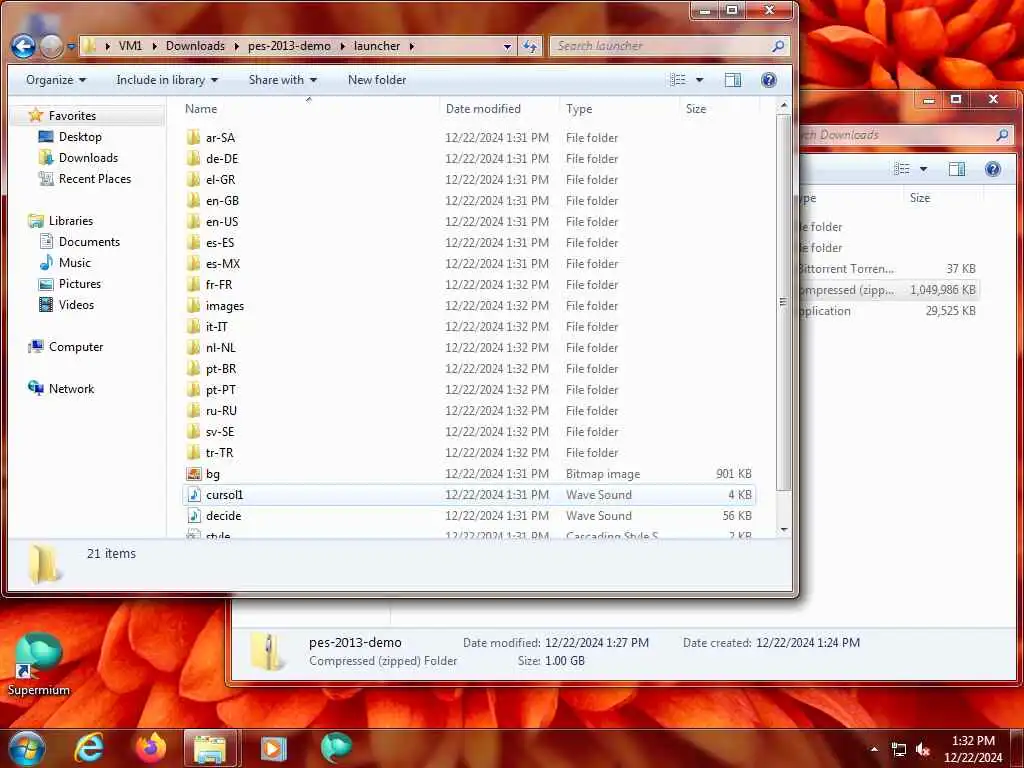Select the cursol1 wave sound icon
This screenshot has width=1024, height=768.
(193, 494)
